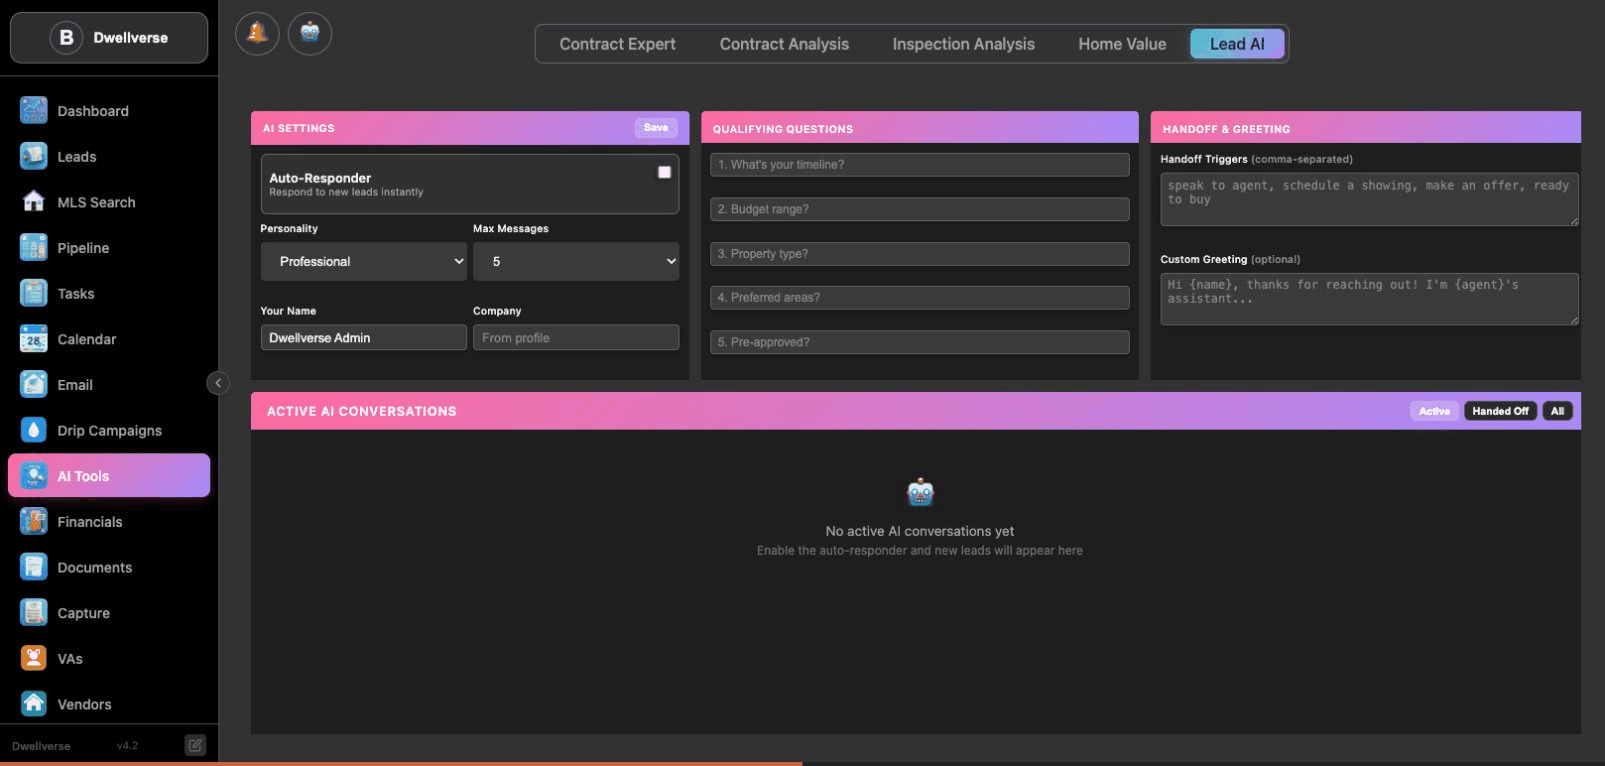Click the notification bell icon
Viewport: 1605px width, 766px height.
pyautogui.click(x=257, y=34)
